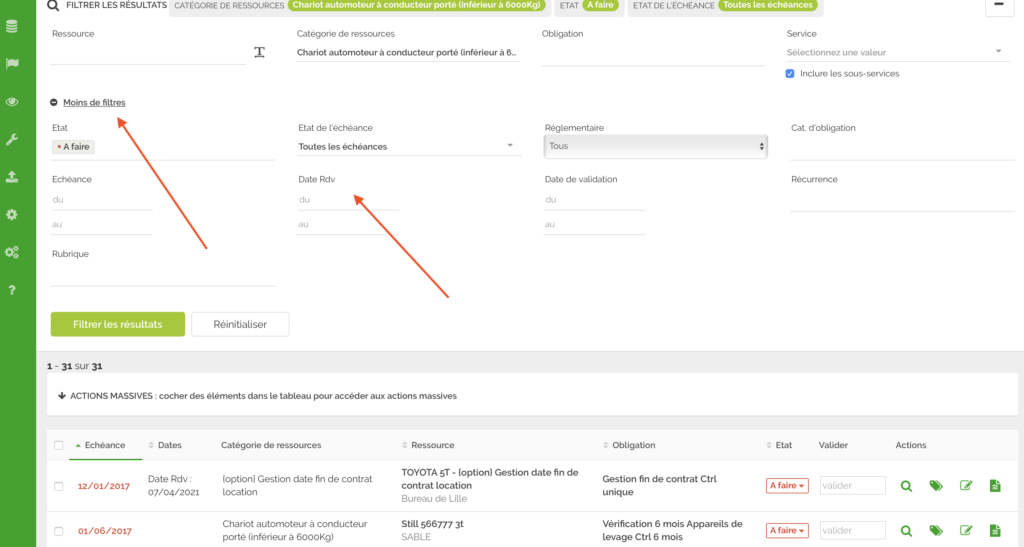Sort the table by Obligation column
1024x547 pixels.
coord(633,445)
